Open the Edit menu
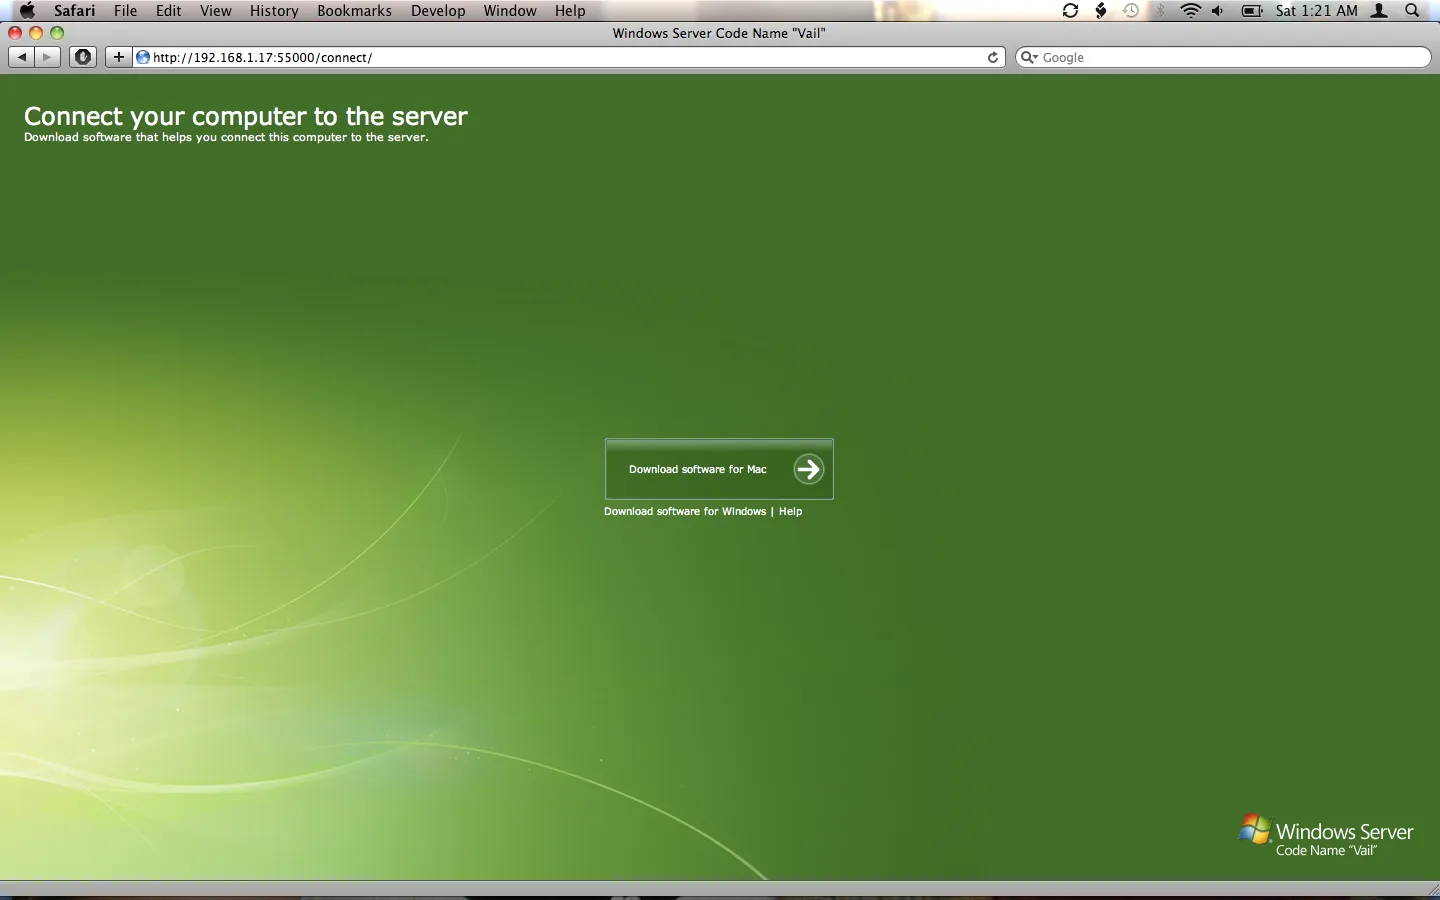 [x=168, y=10]
